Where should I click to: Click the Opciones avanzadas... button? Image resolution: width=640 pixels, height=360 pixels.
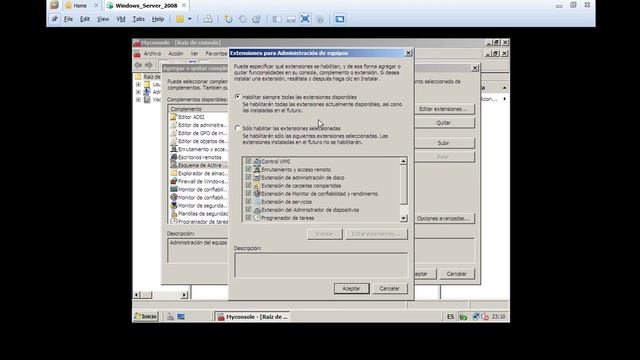(443, 219)
